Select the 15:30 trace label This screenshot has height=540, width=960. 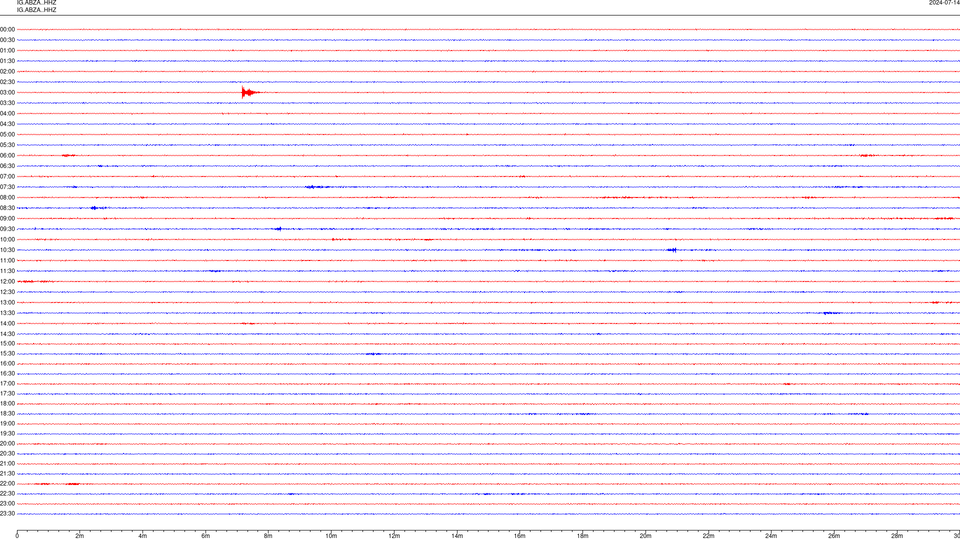(x=7, y=353)
